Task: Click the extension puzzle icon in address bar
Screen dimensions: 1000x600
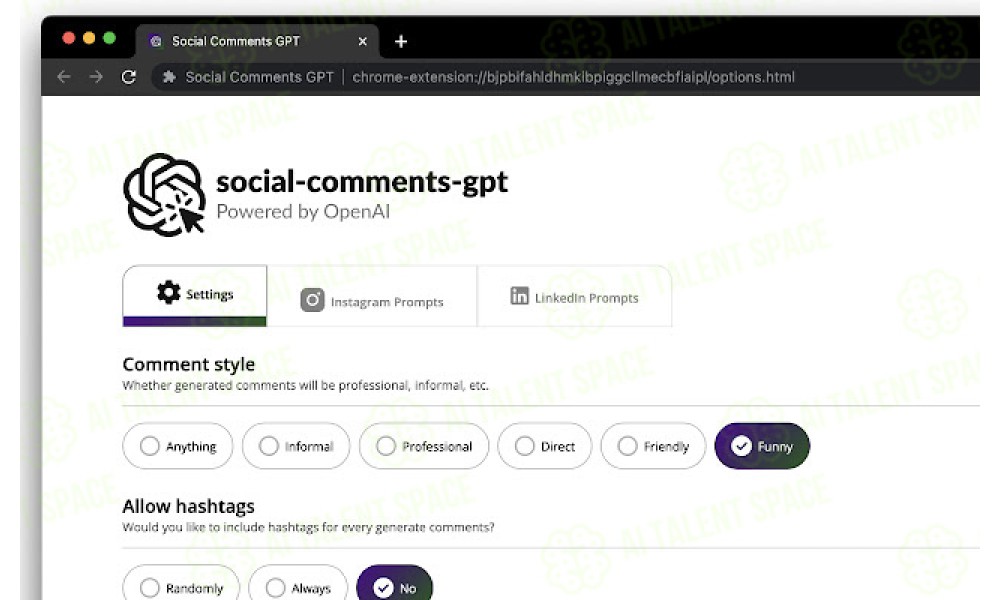Action: (x=169, y=77)
